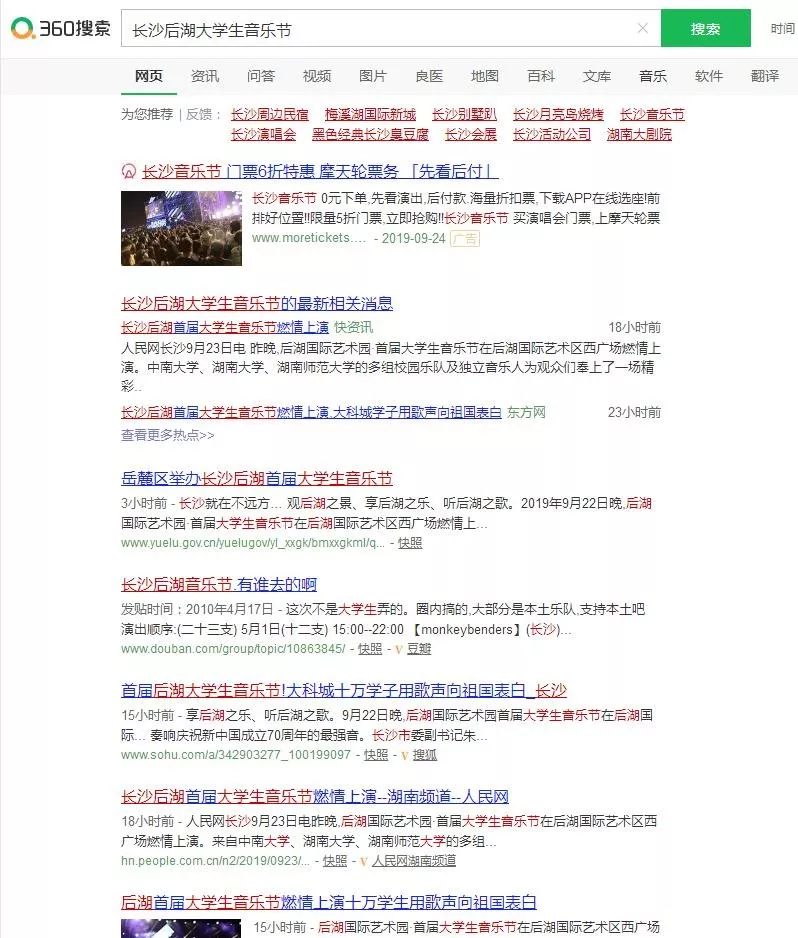Open the 地图 tab
This screenshot has width=798, height=938.
click(485, 76)
